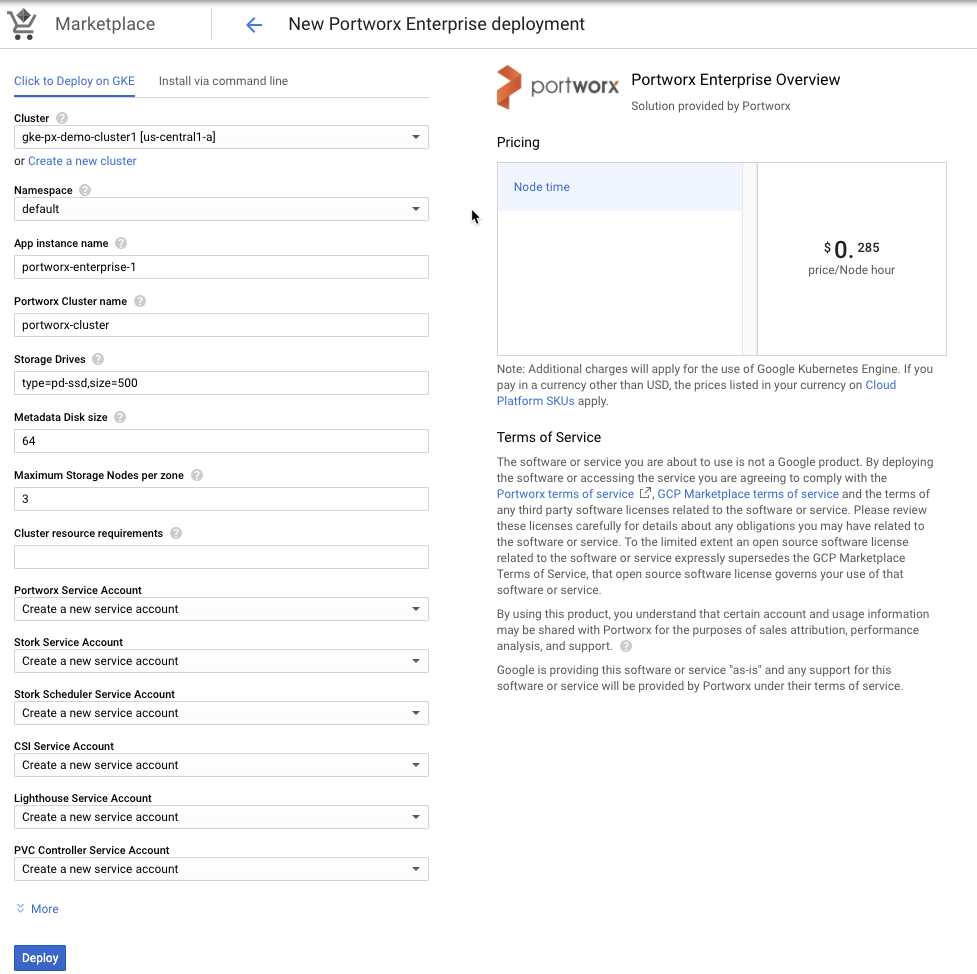This screenshot has height=974, width=977.
Task: Open Lighthouse Service Account dropdown
Action: pyautogui.click(x=221, y=817)
